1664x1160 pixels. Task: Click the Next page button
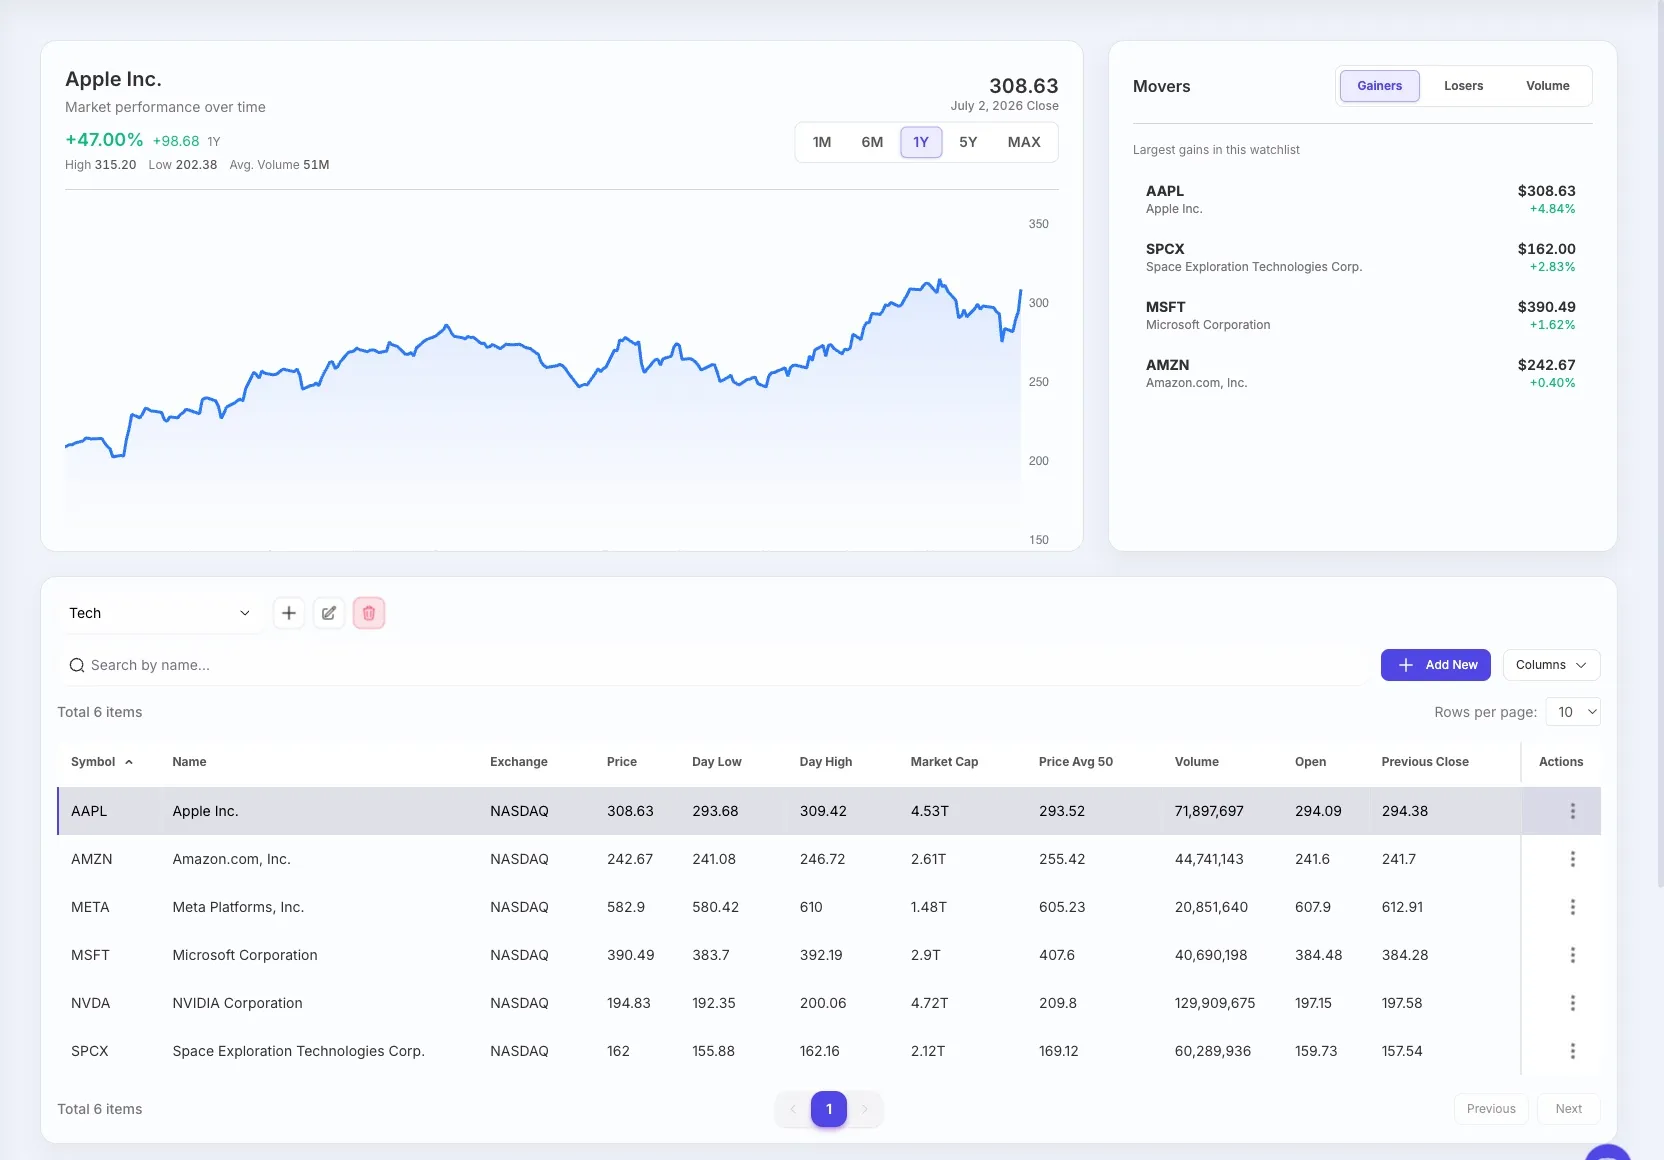(x=1568, y=1109)
